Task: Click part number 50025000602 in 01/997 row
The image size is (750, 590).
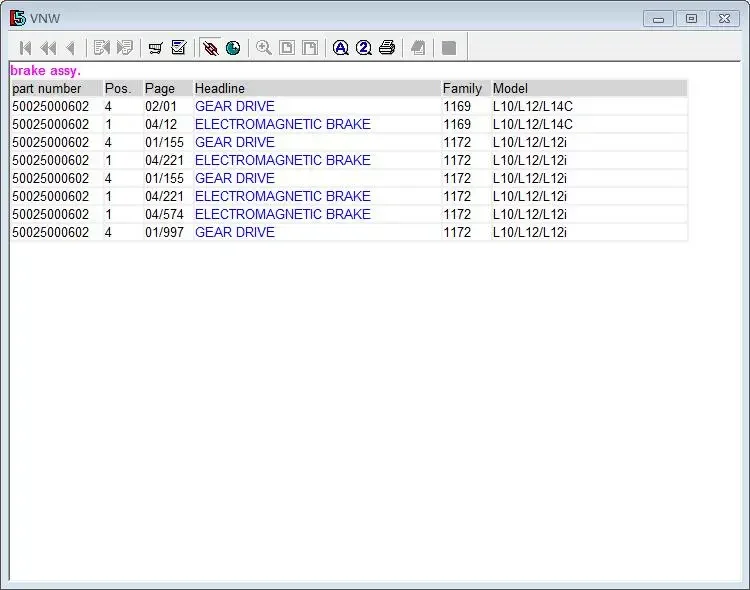Action: (x=50, y=233)
